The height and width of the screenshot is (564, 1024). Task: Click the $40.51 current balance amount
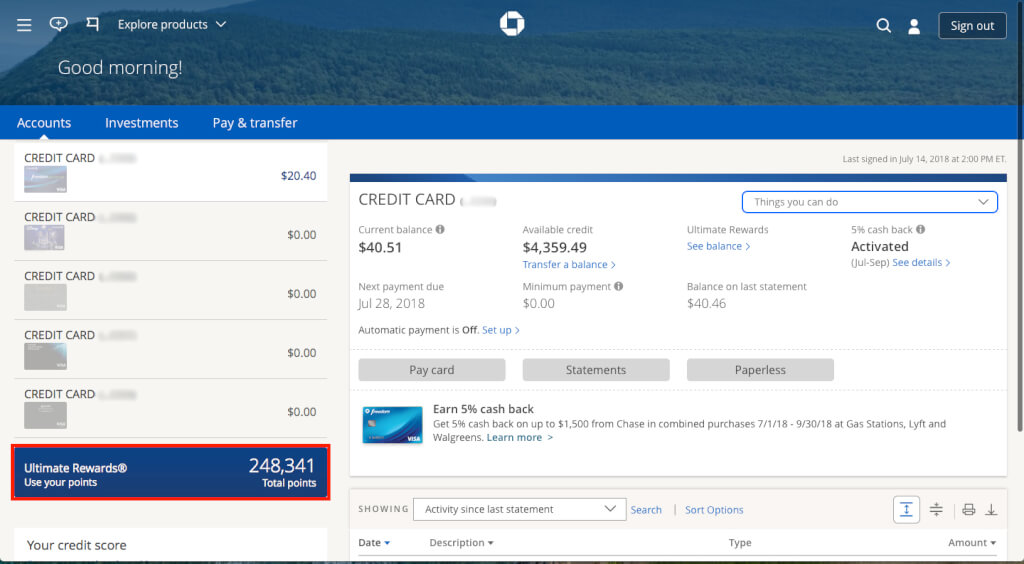point(380,247)
